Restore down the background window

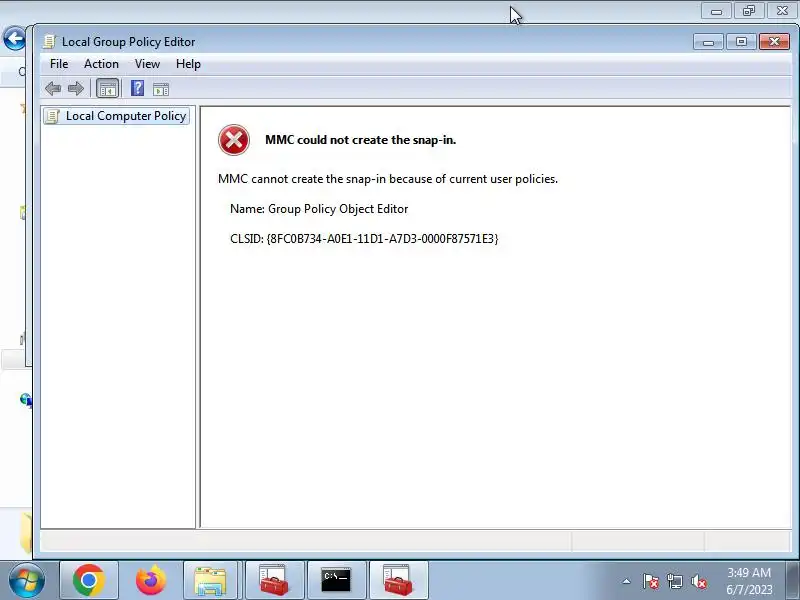click(749, 11)
